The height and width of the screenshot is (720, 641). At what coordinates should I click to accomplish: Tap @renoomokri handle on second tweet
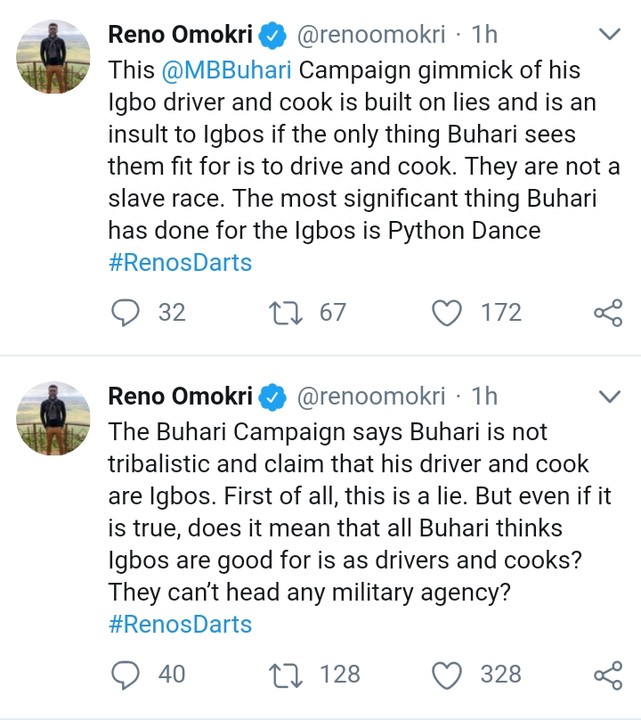coord(371,397)
